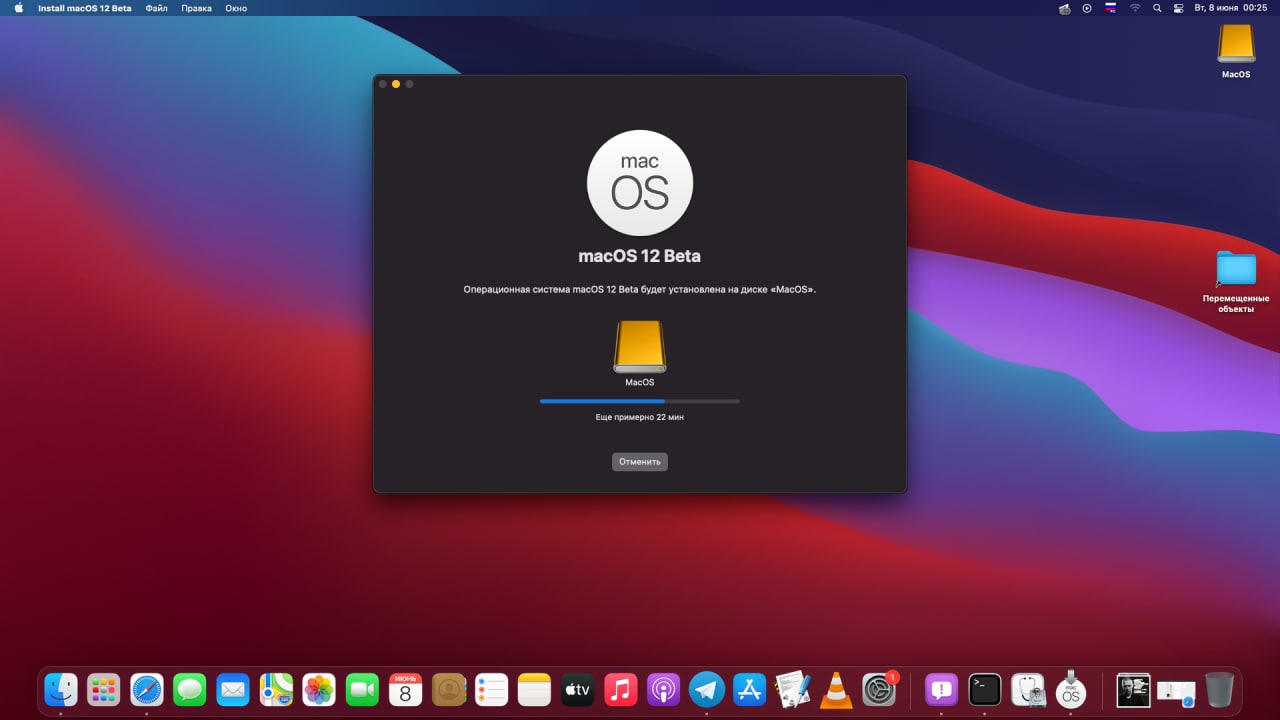Click the installation progress bar
The image size is (1280, 720).
point(640,401)
